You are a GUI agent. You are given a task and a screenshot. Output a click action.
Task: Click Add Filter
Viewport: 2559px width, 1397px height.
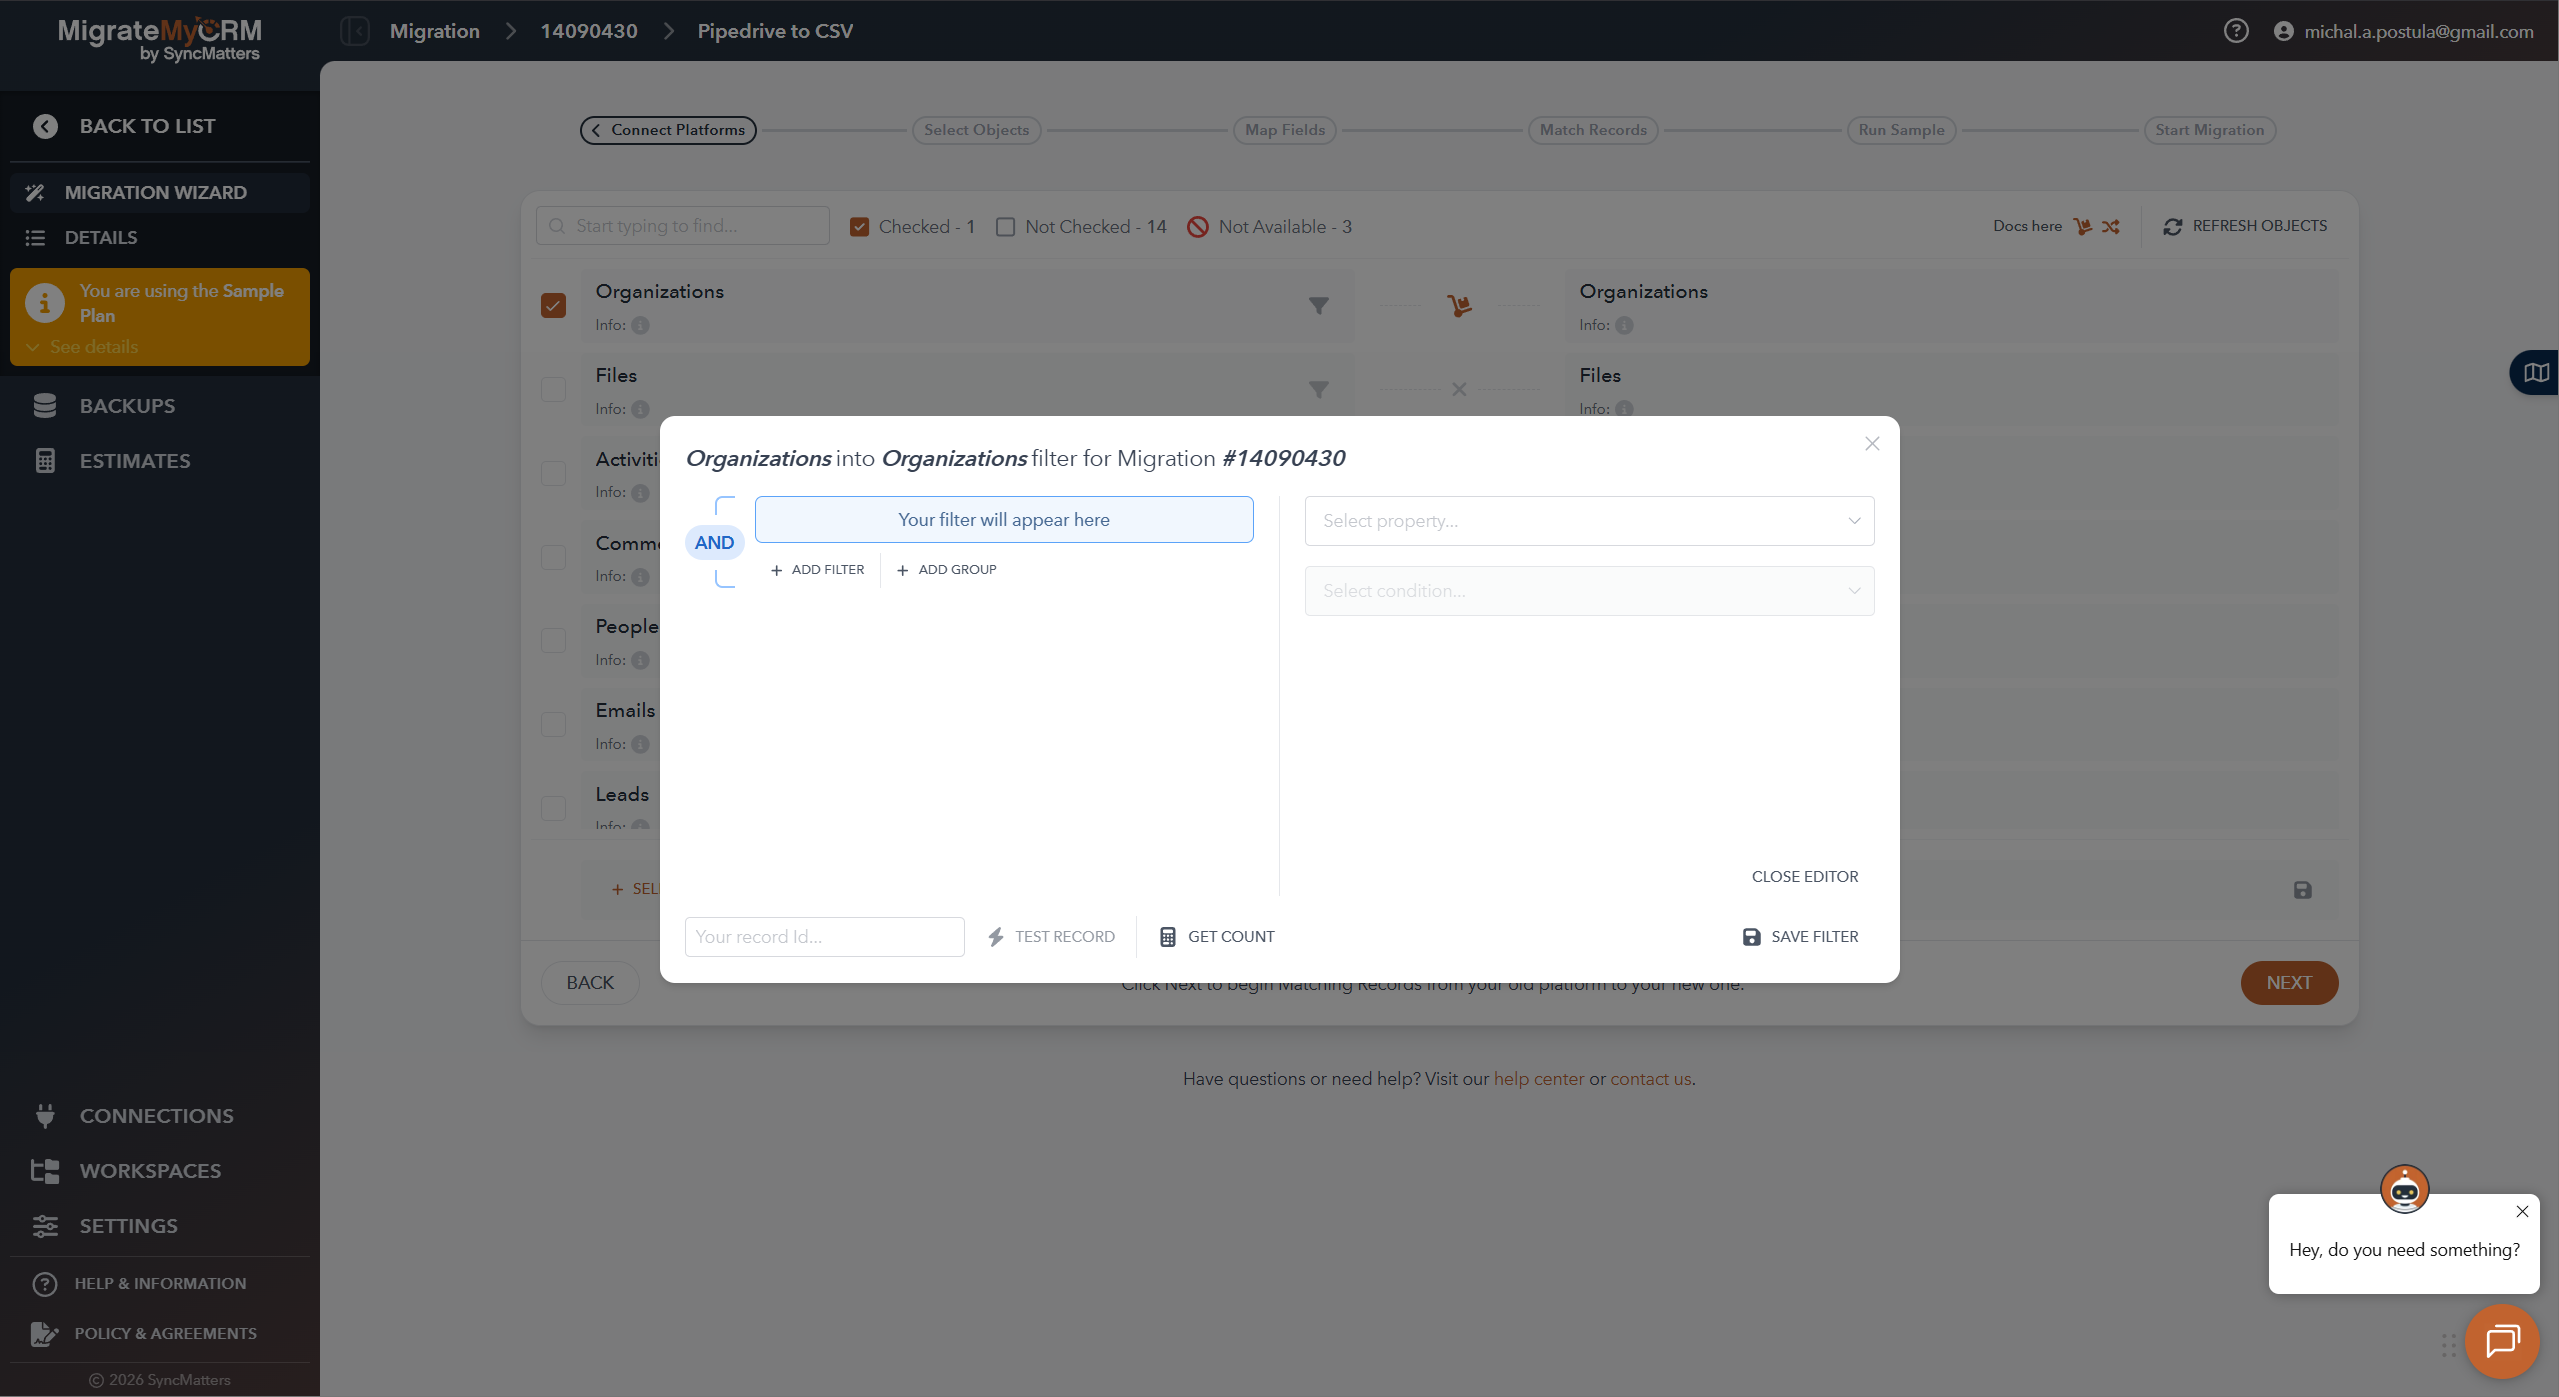pyautogui.click(x=817, y=570)
